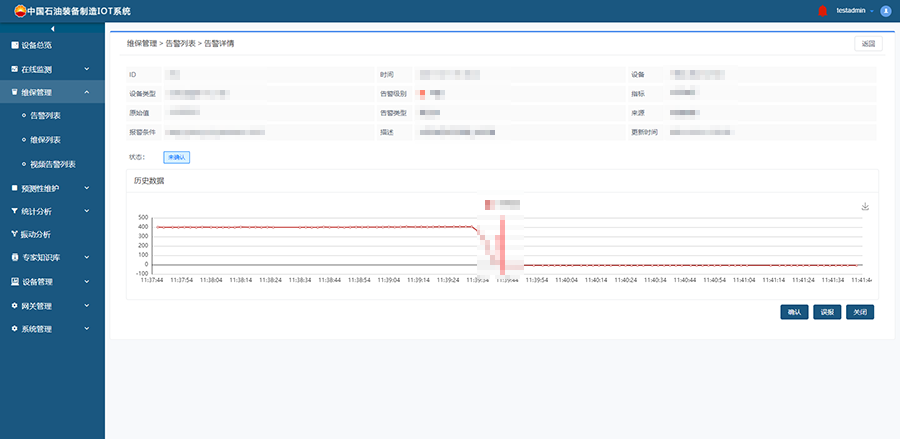Expand the 专家知识库 chevron
Screen dimensions: 900x439
(x=87, y=258)
